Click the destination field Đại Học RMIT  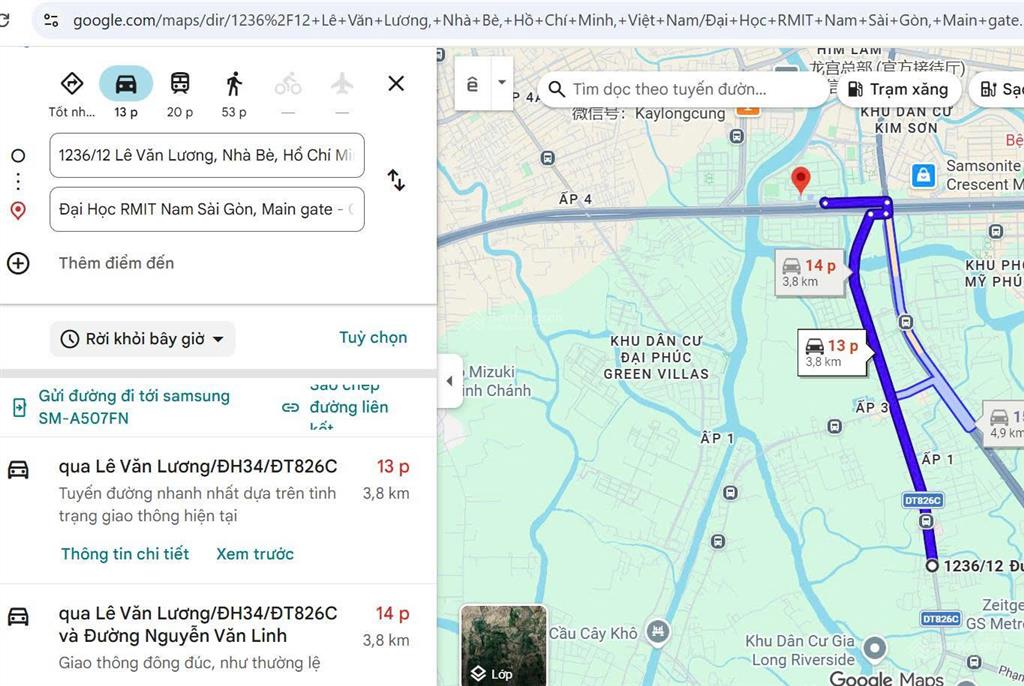click(x=207, y=210)
